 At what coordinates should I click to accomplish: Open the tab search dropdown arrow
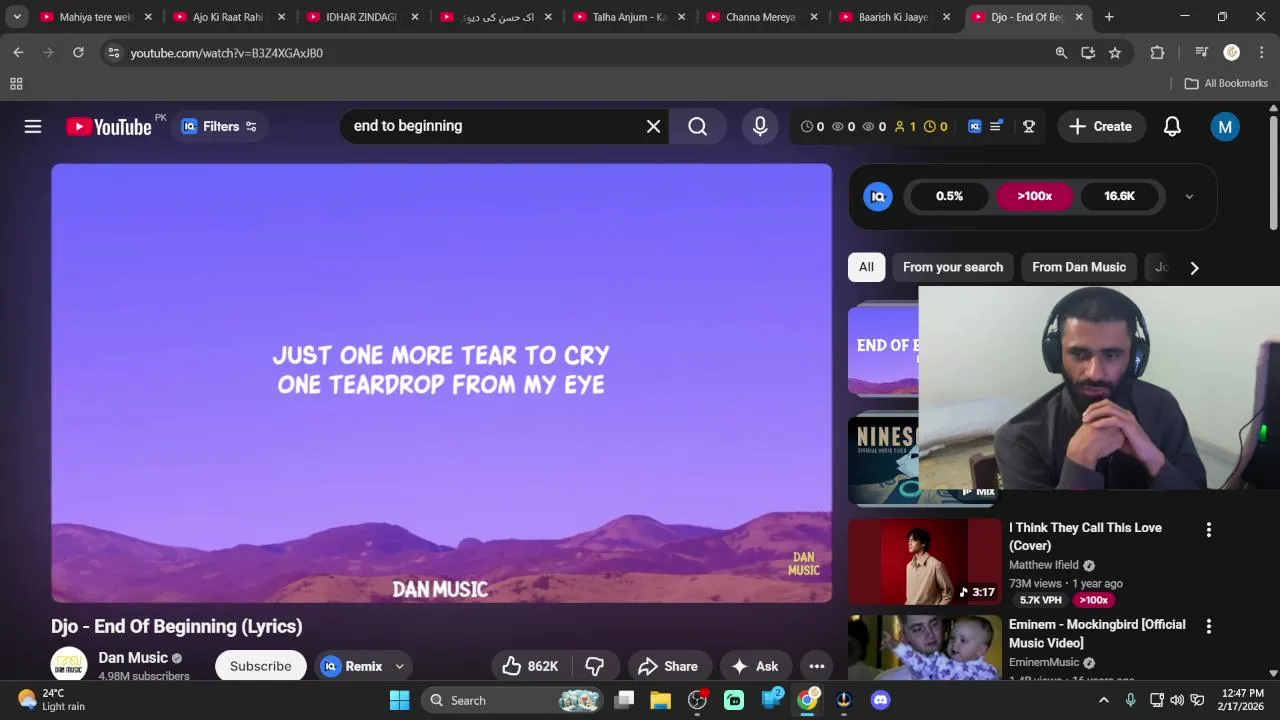(17, 17)
